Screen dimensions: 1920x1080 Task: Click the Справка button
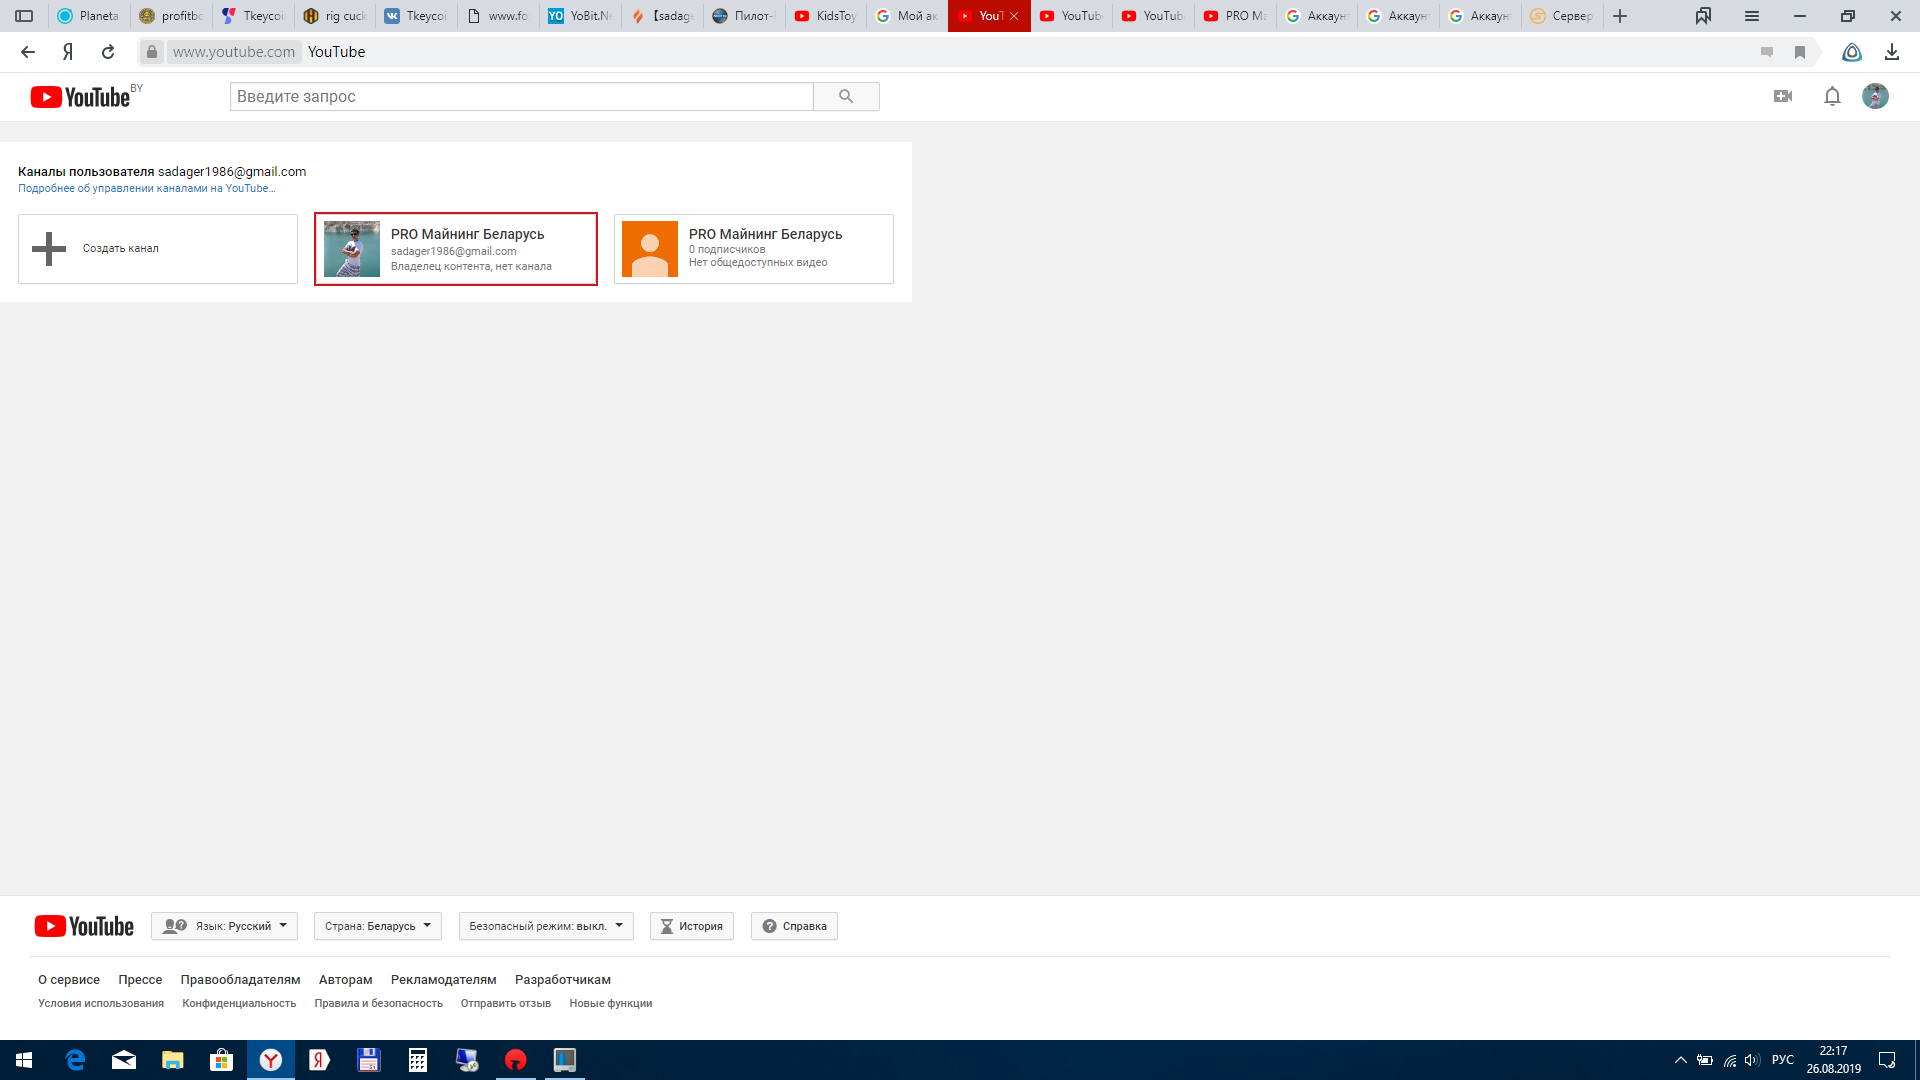tap(795, 926)
